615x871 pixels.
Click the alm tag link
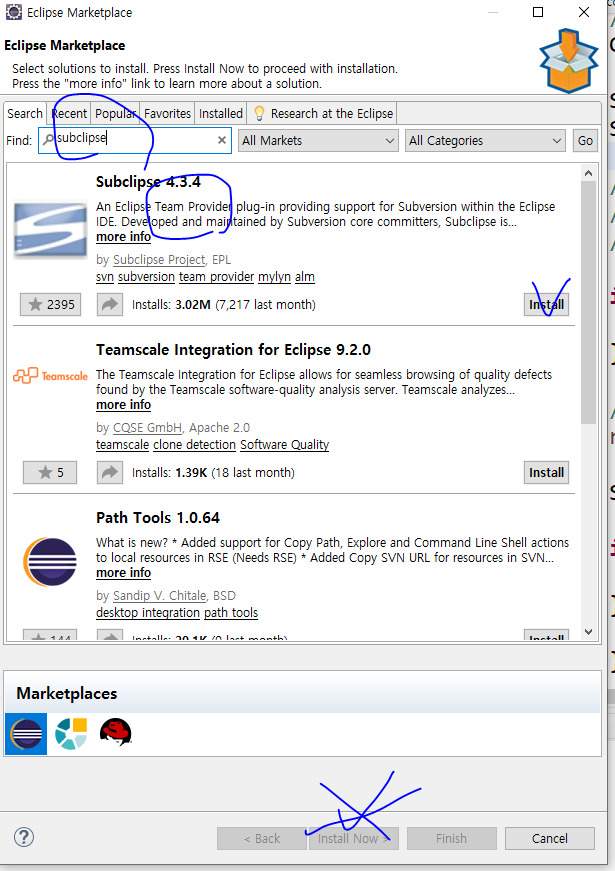click(x=304, y=277)
